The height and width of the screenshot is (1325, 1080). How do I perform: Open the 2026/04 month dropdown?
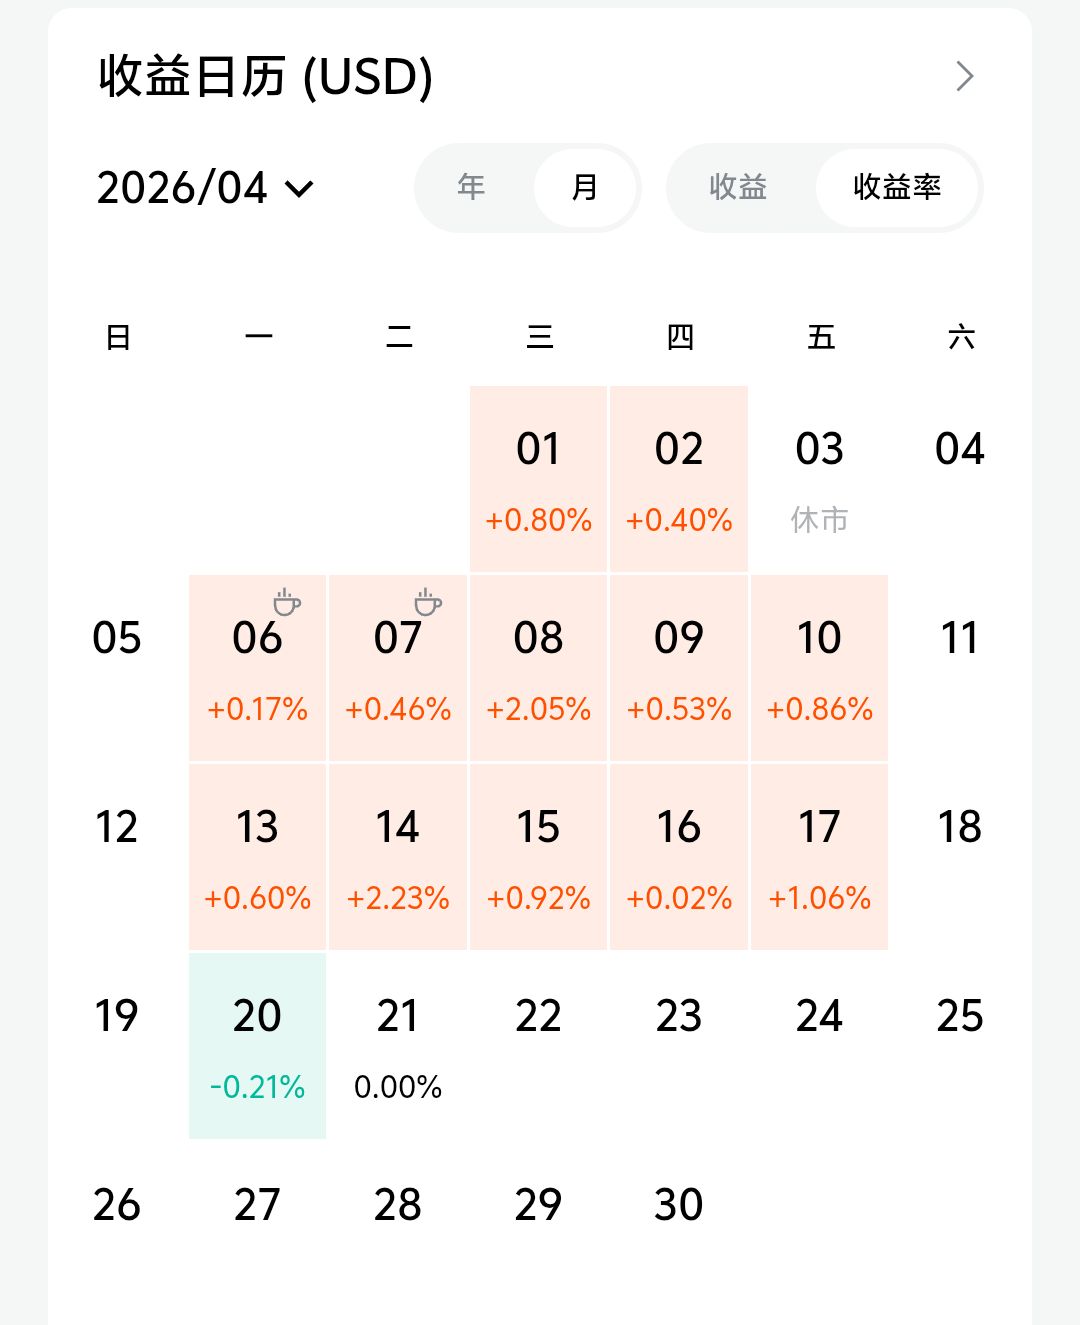[183, 188]
